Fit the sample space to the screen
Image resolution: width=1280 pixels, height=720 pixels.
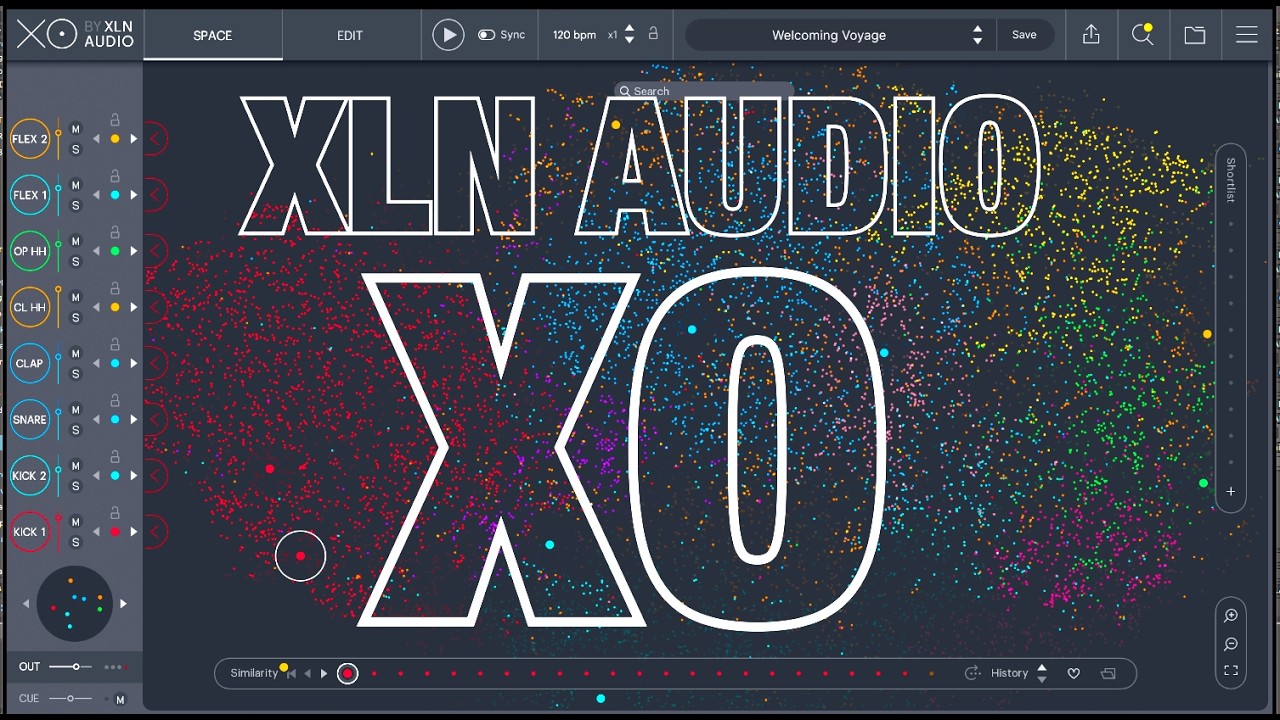[1231, 671]
